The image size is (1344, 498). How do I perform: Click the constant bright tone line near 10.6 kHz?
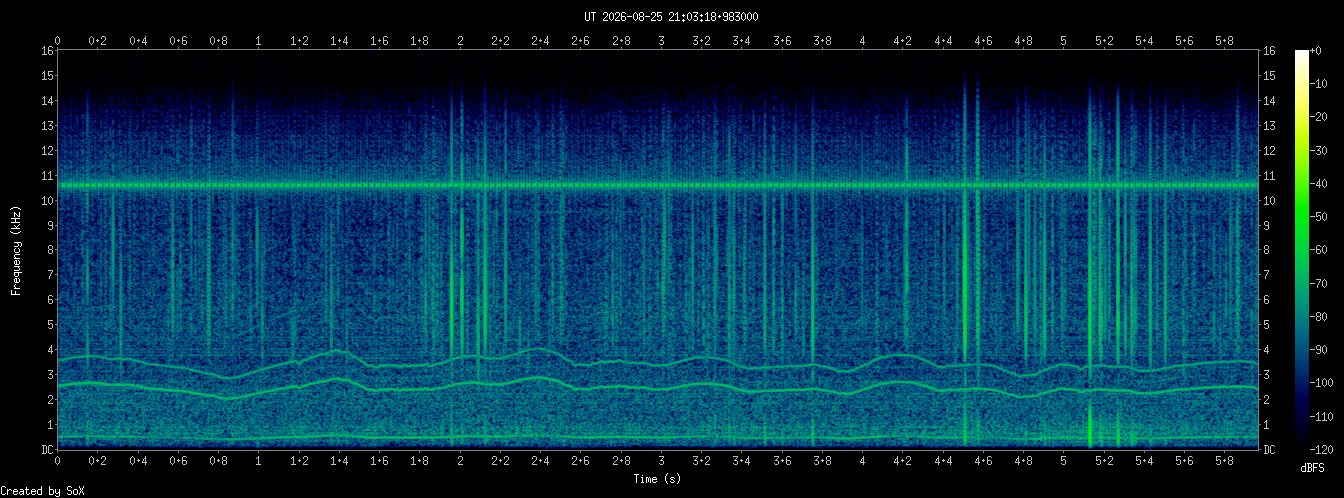click(658, 185)
